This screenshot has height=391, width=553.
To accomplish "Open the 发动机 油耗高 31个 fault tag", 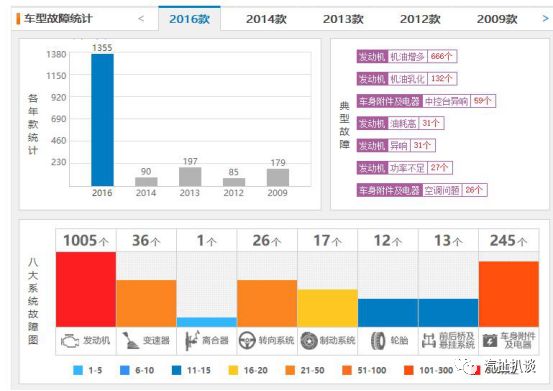I will 400,123.
